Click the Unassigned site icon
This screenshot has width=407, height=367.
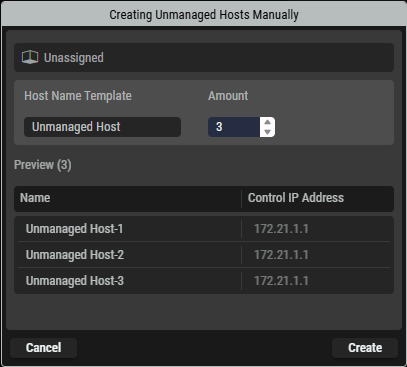click(30, 57)
